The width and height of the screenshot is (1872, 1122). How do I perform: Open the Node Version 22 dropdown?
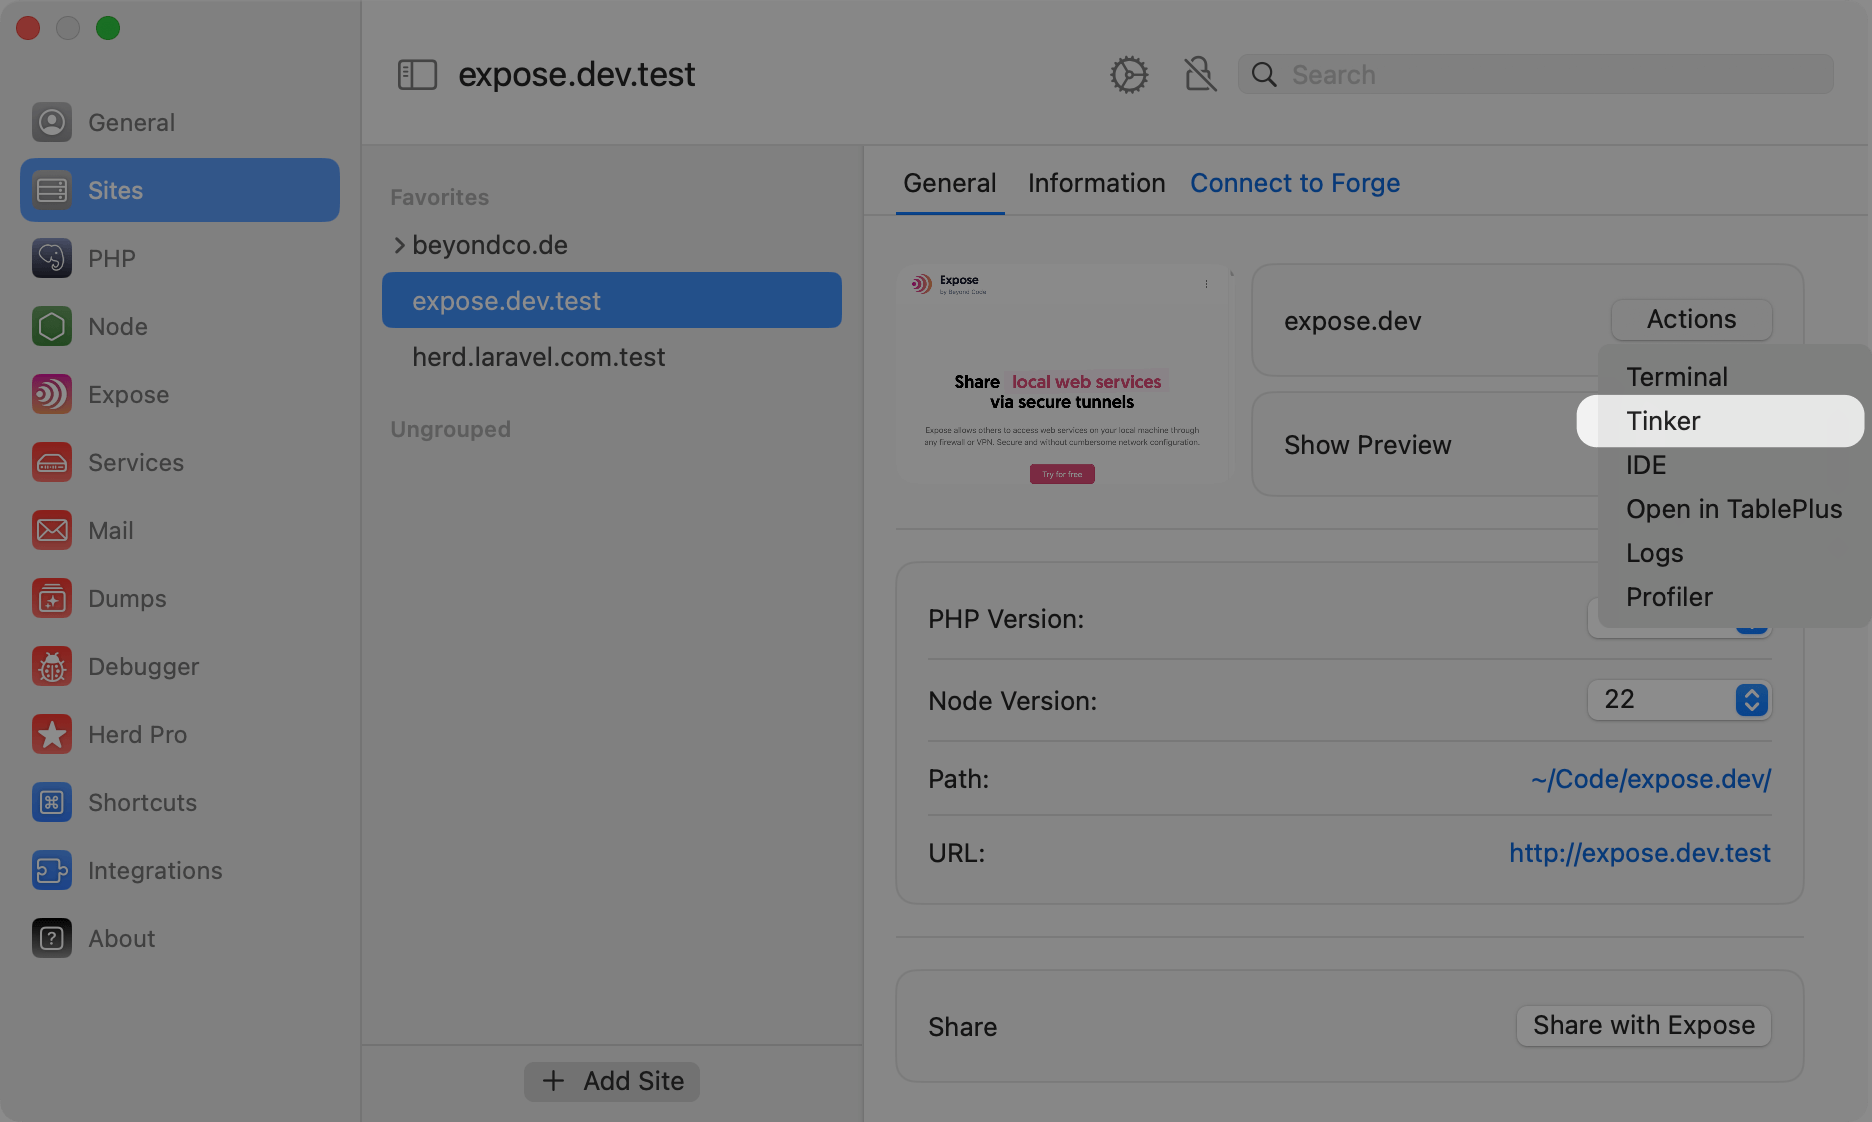click(1679, 700)
